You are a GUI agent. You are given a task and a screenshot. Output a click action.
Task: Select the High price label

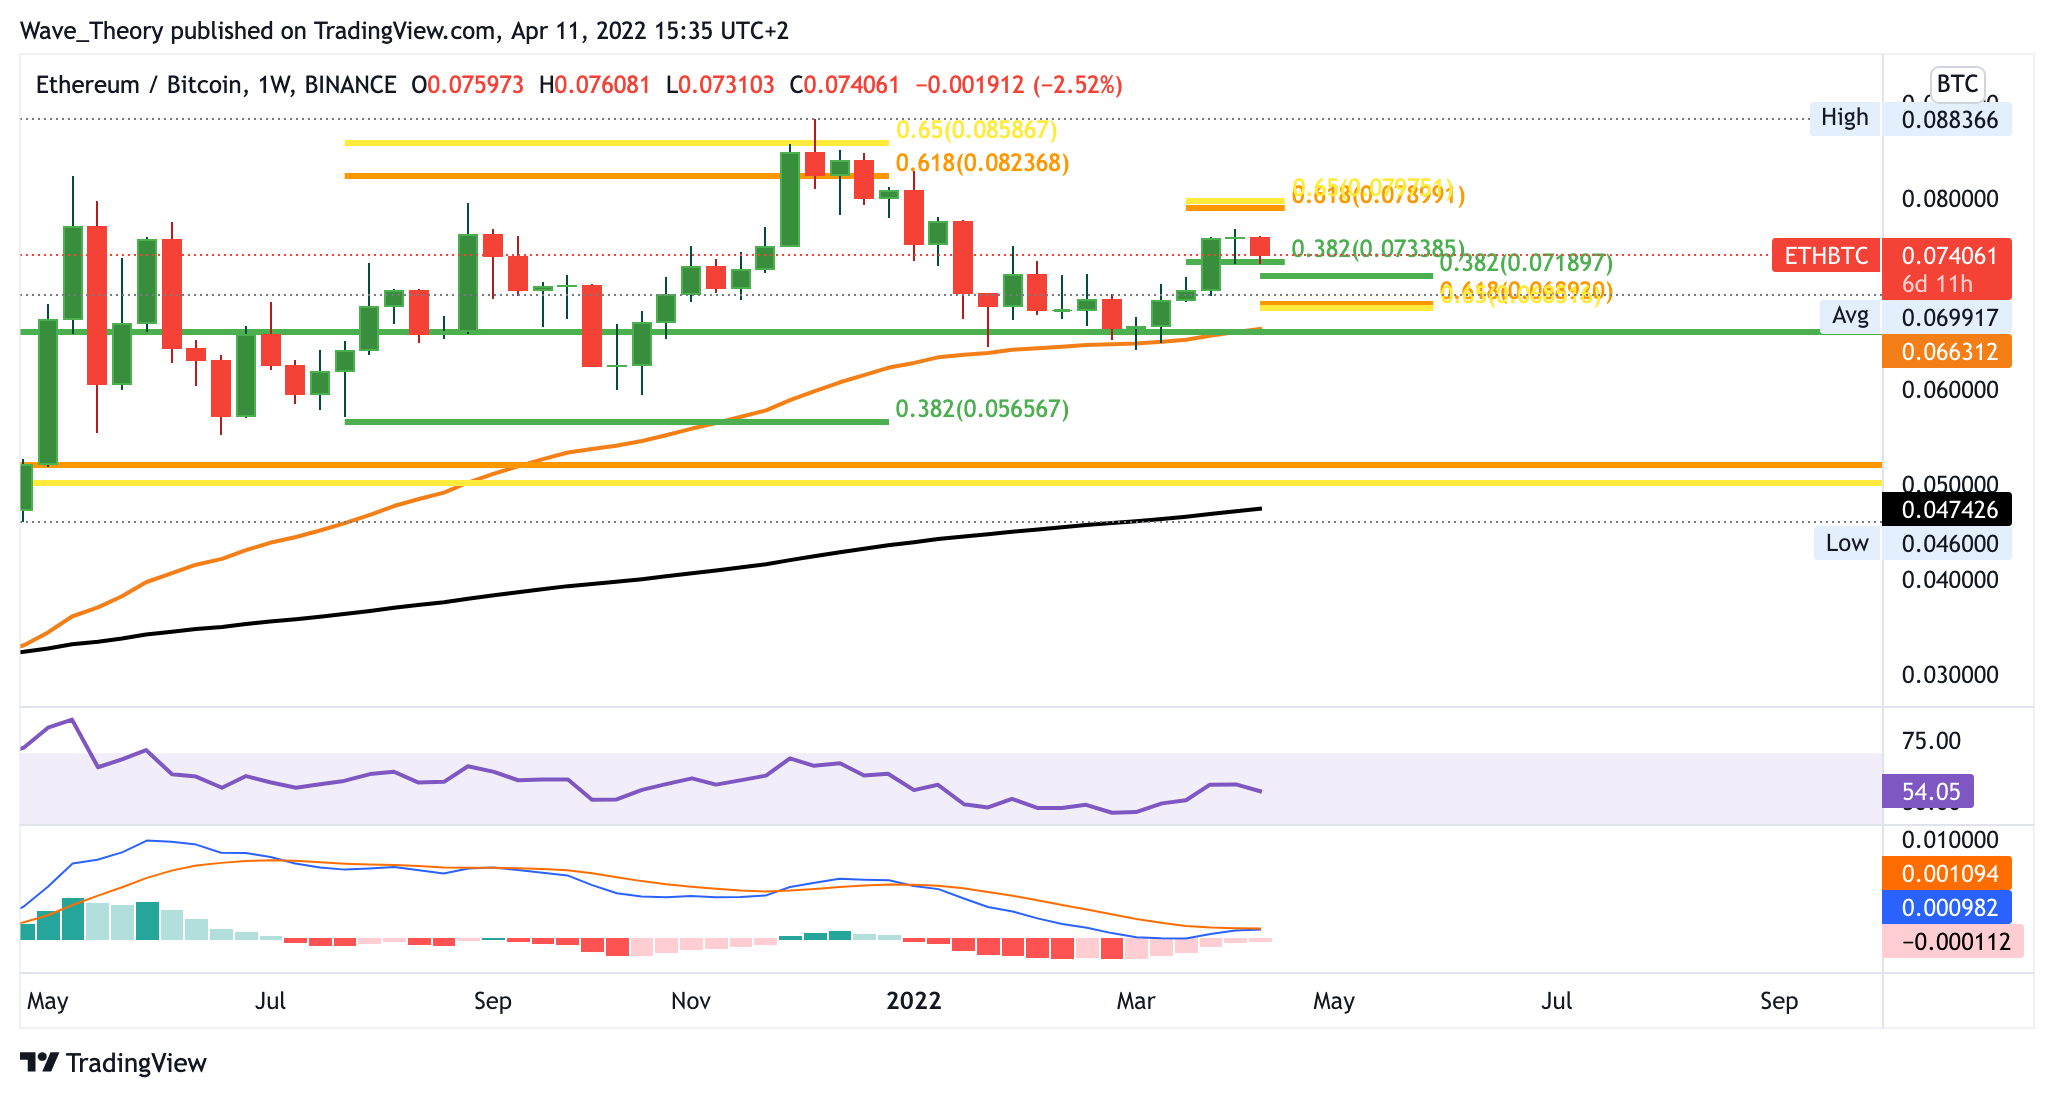1844,118
